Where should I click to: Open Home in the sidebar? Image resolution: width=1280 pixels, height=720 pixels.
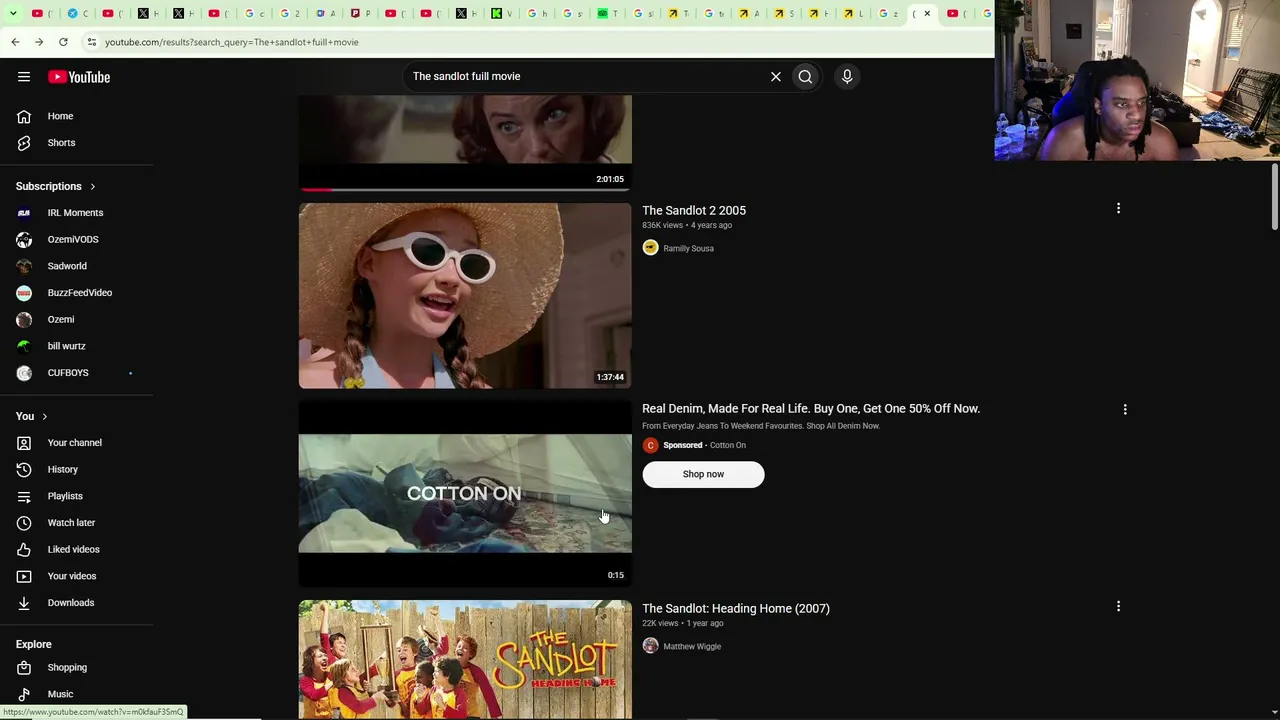tap(76, 116)
